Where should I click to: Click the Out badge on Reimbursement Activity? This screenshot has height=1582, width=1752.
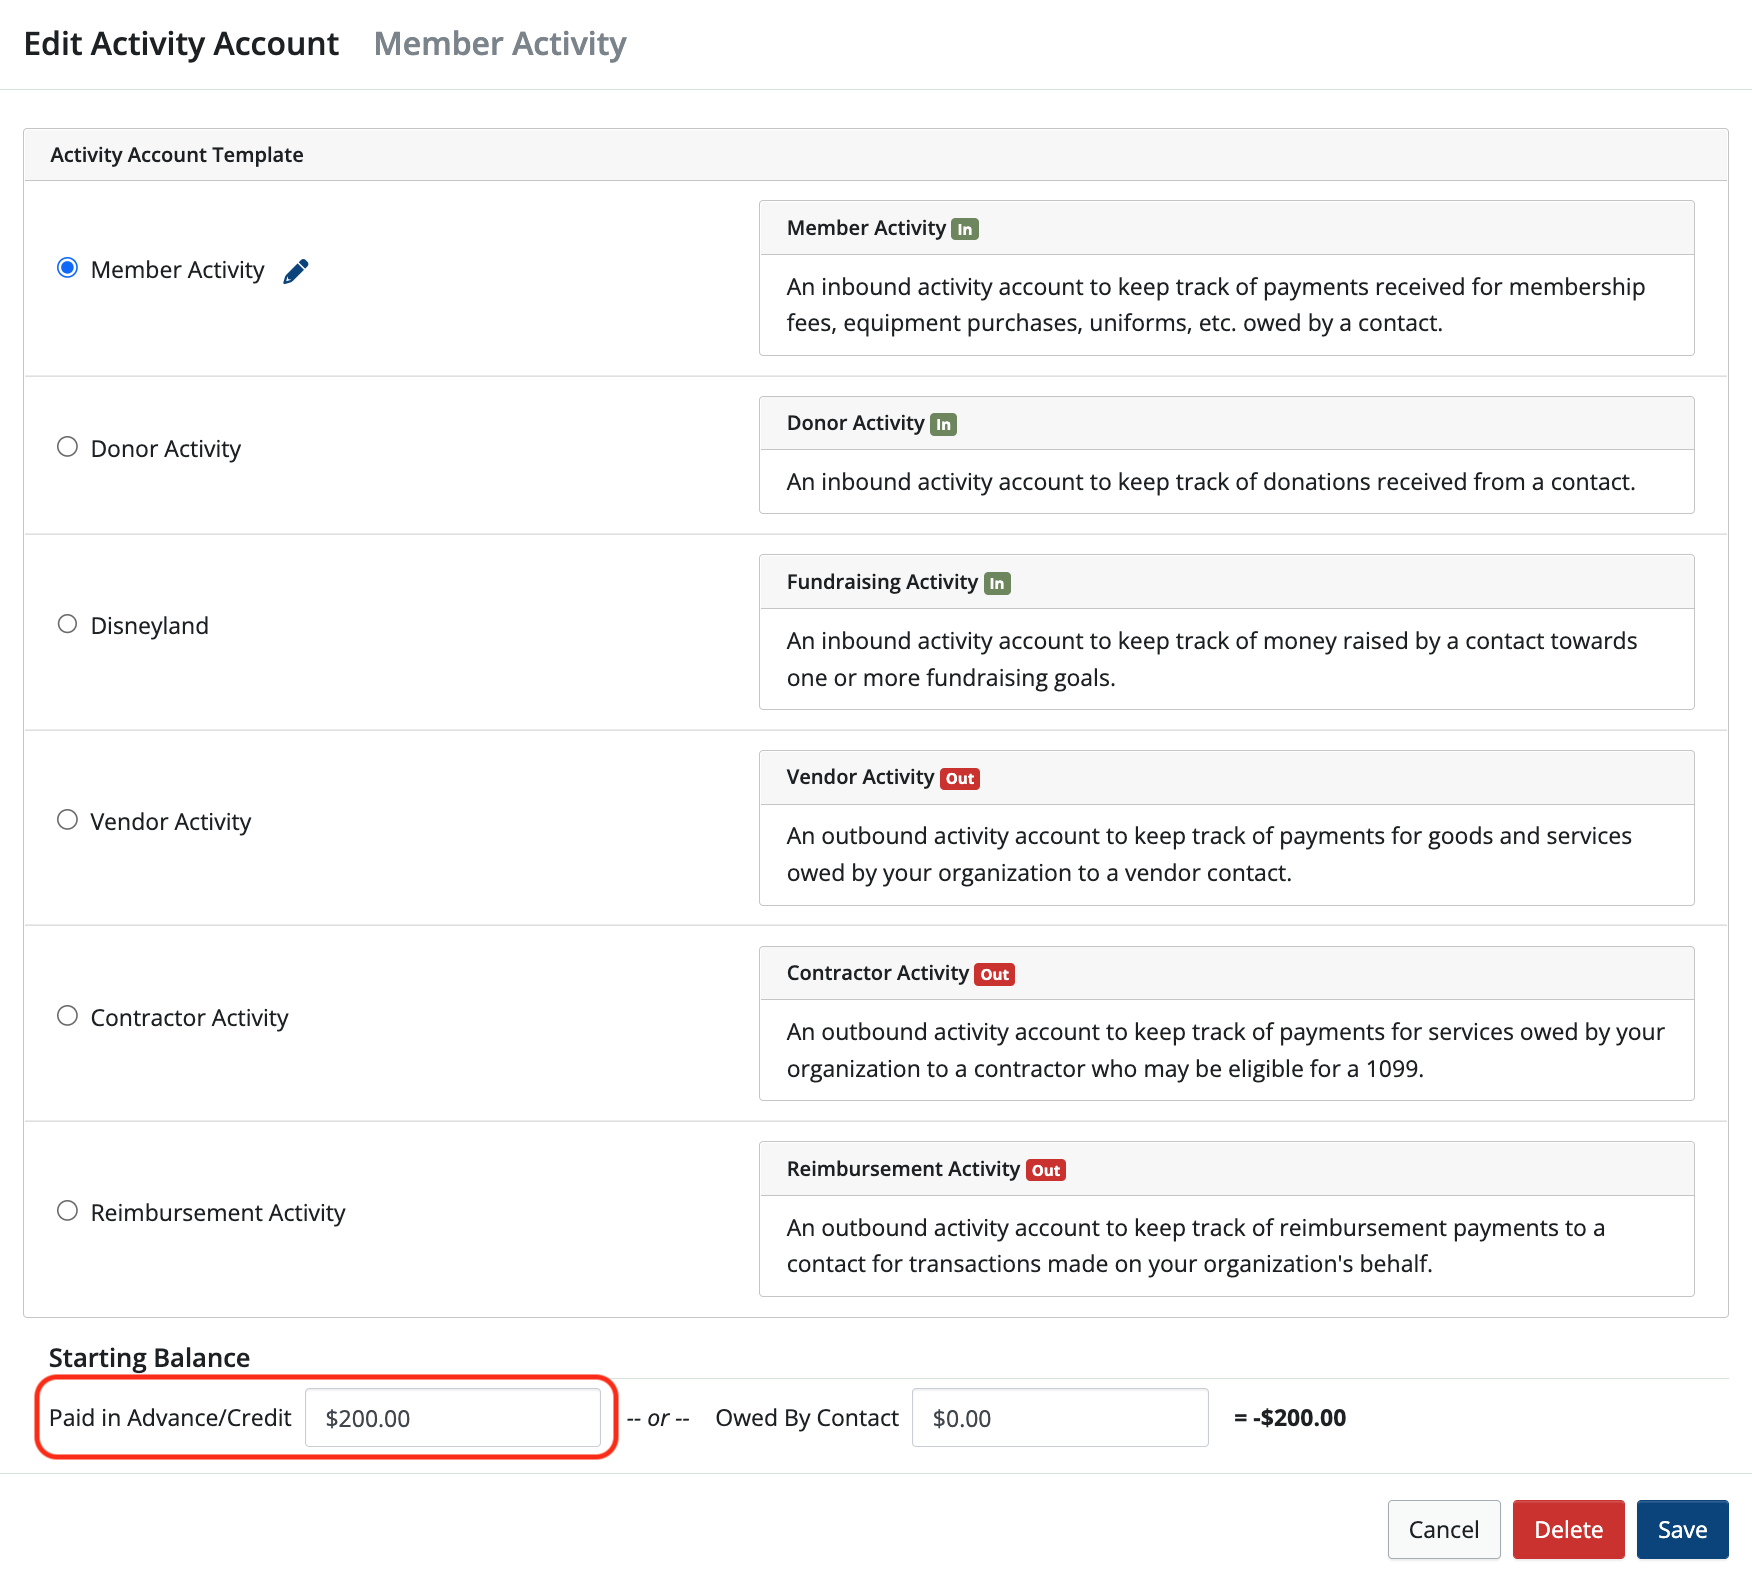(1046, 1169)
